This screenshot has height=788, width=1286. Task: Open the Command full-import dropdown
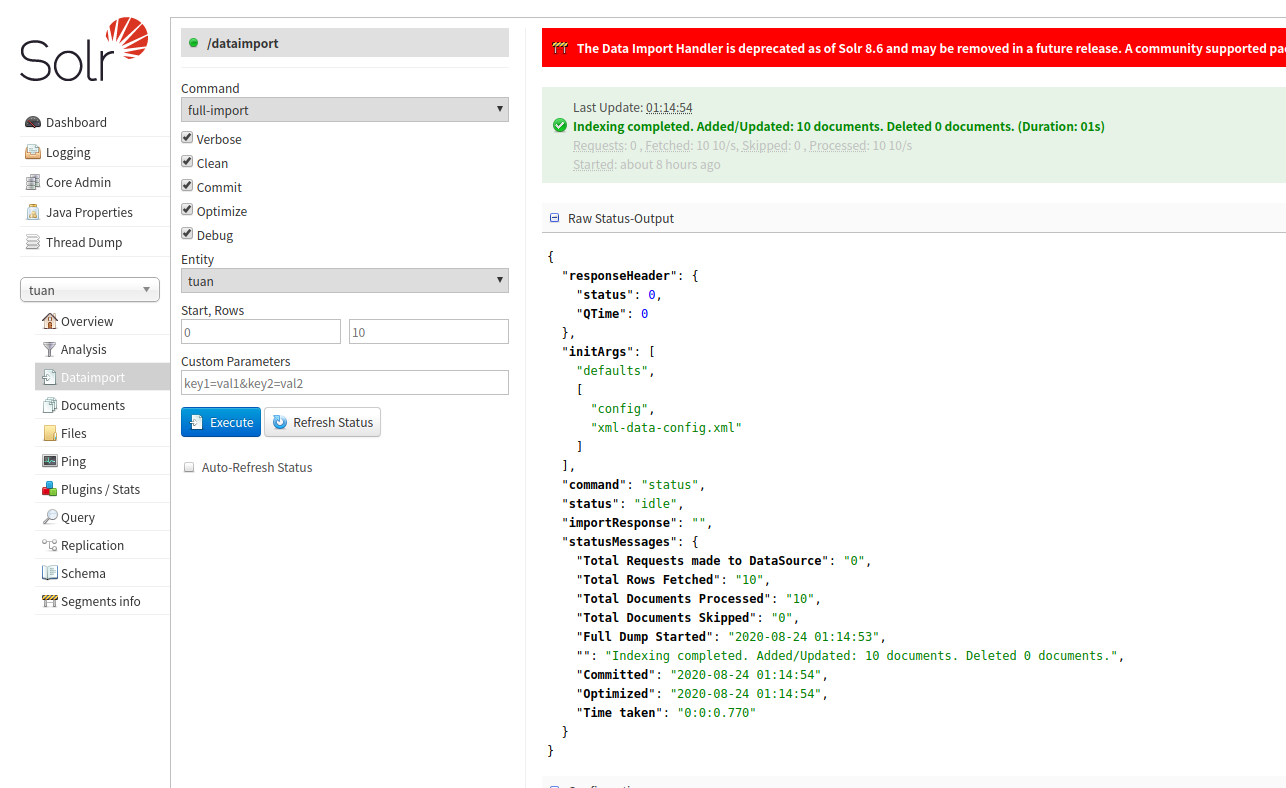tap(345, 110)
